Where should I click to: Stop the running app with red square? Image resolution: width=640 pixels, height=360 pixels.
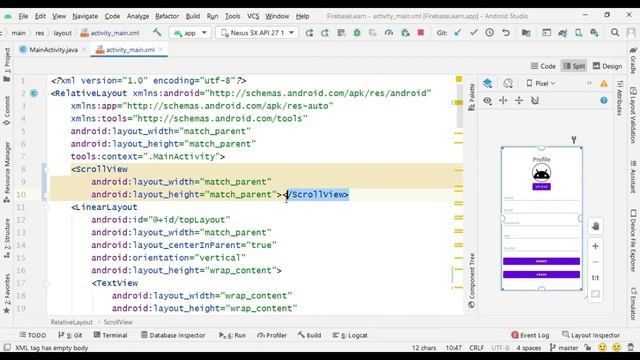click(420, 32)
